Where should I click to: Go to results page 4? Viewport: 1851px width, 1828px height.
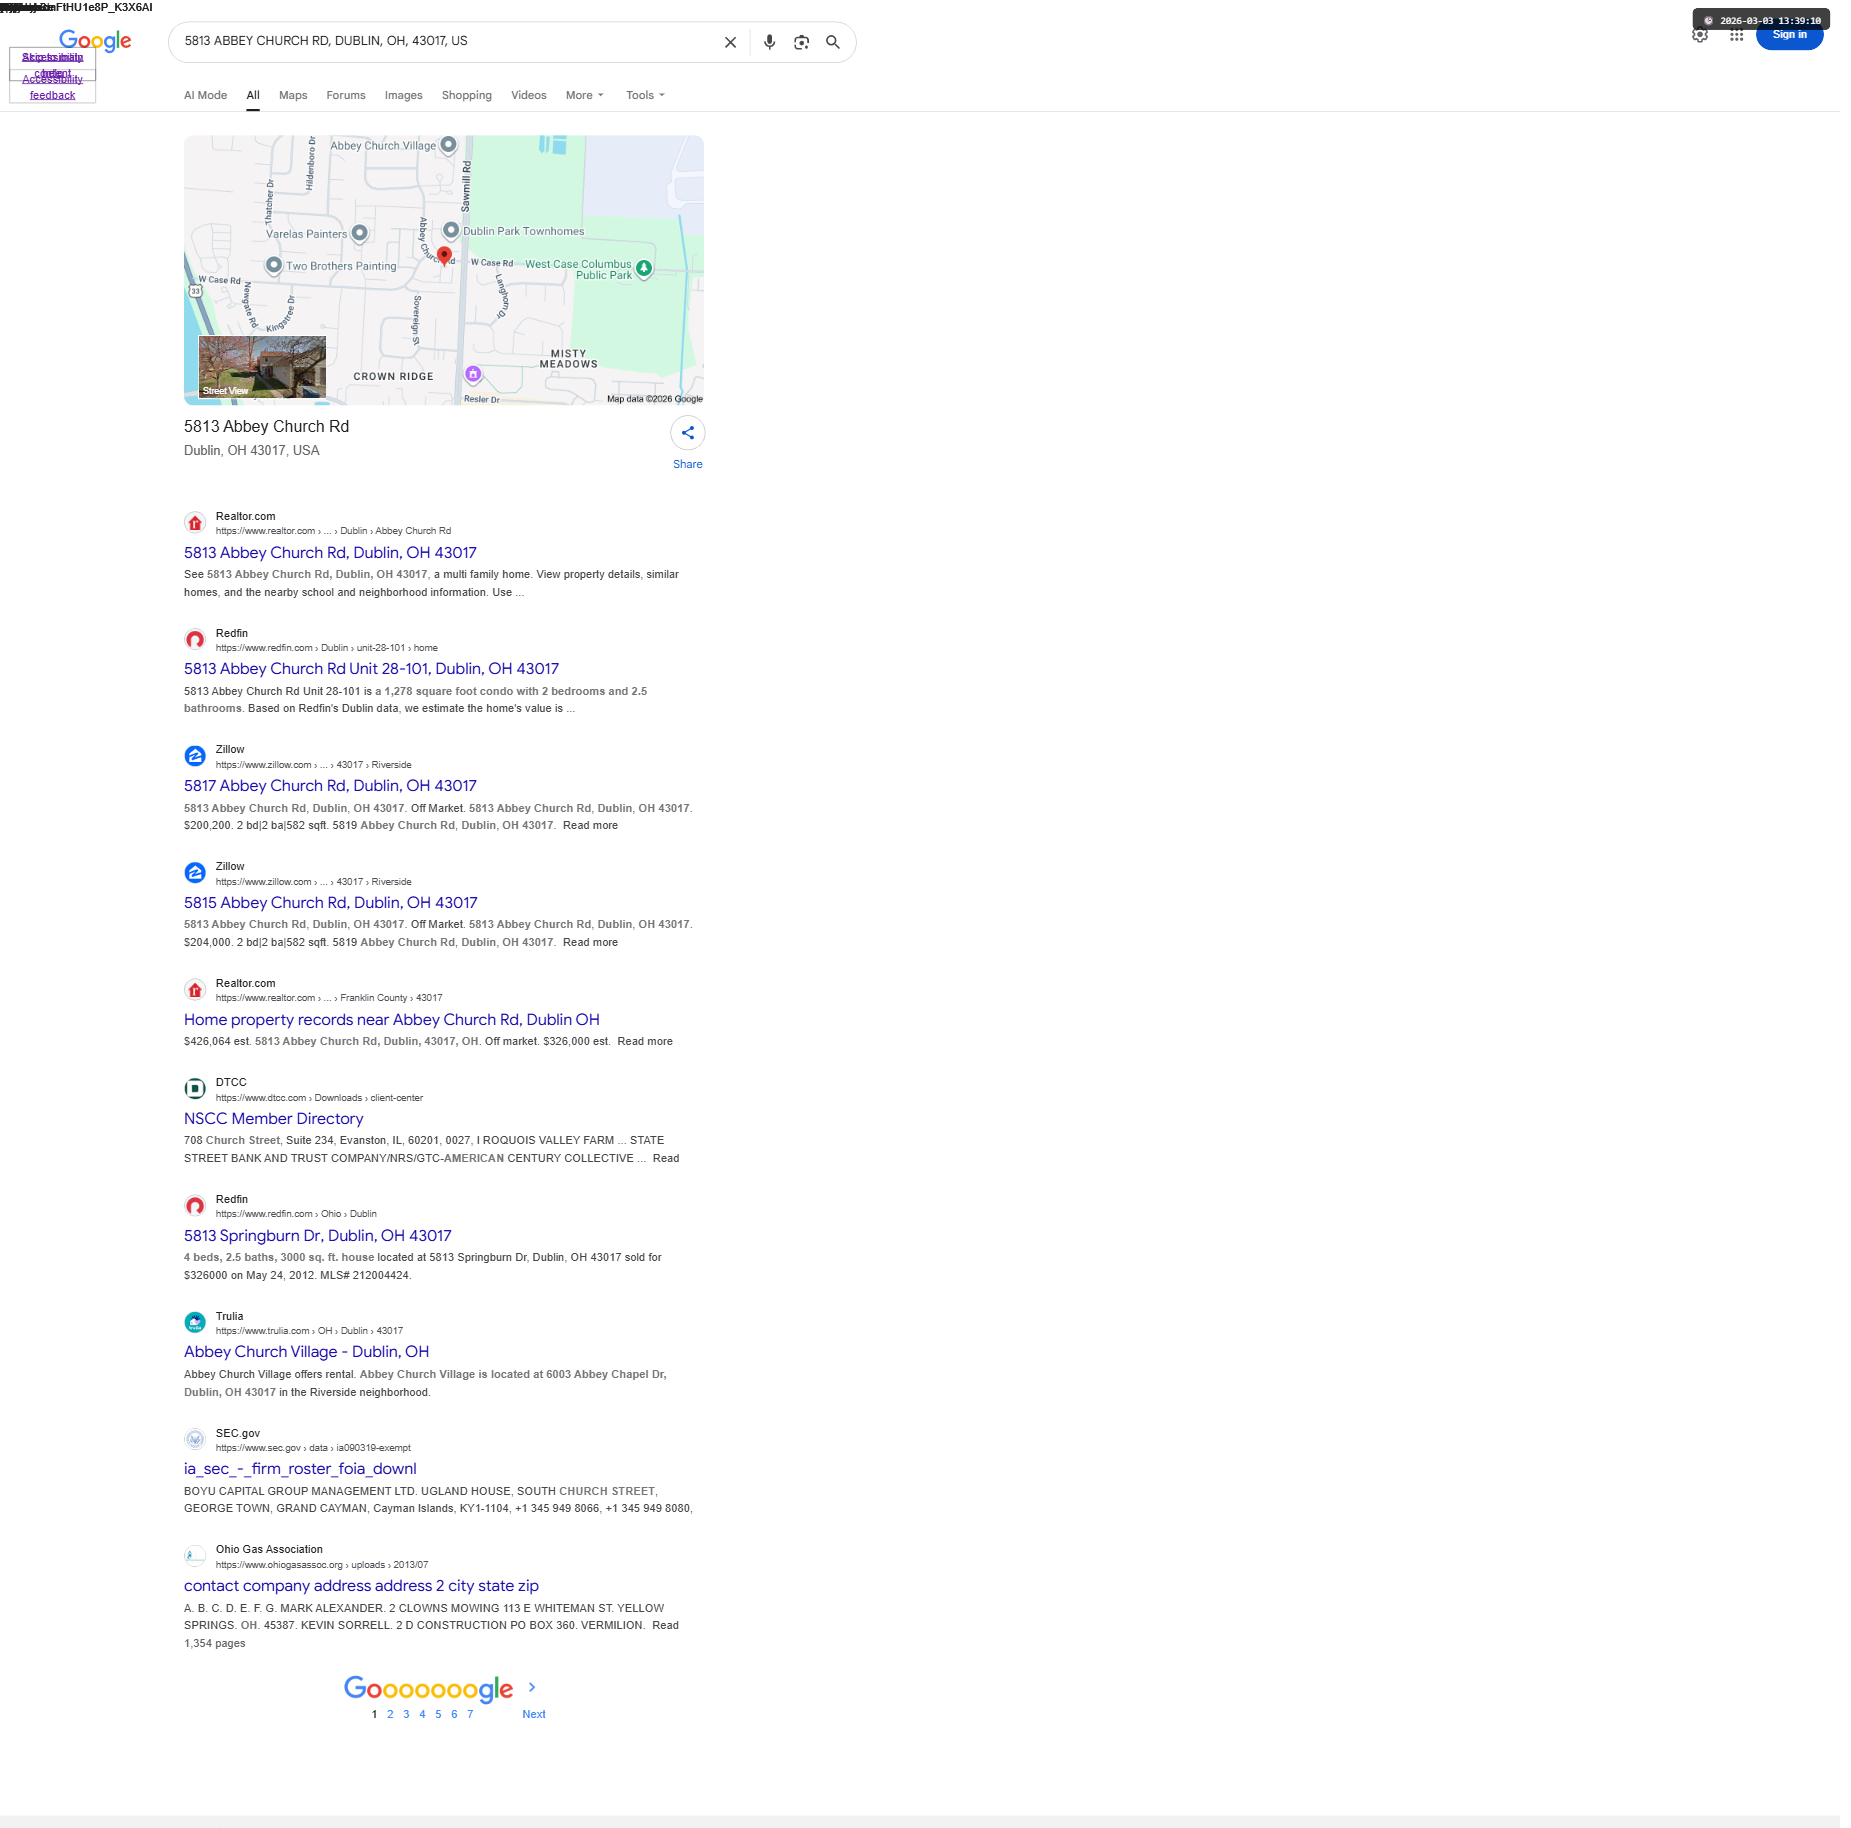[x=422, y=1714]
